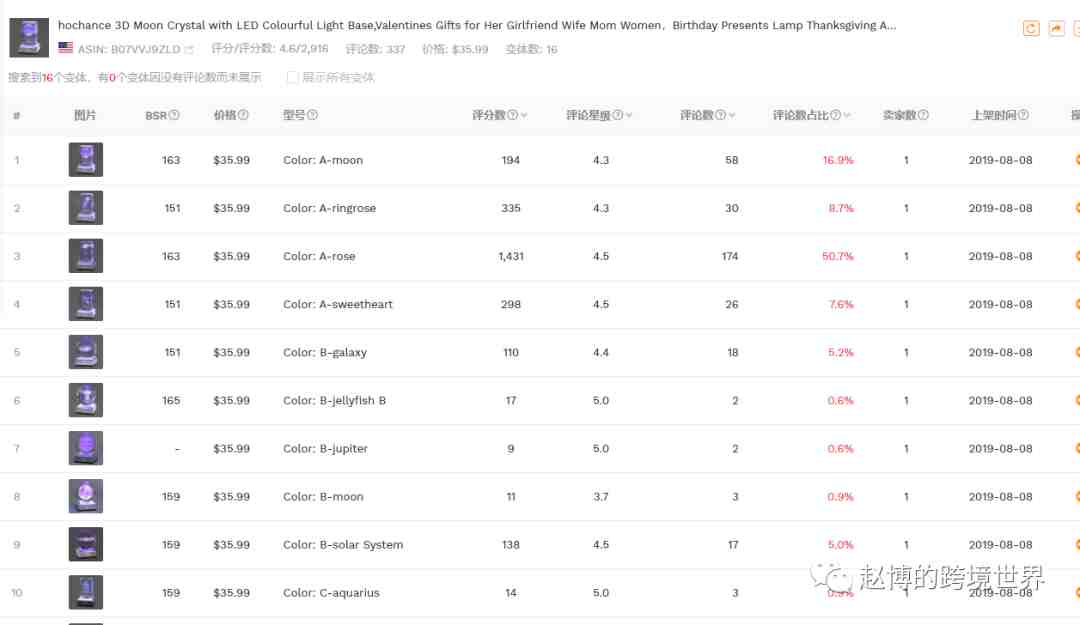Sort by 评论数占比 column dropdown arrow
This screenshot has width=1080, height=625.
[847, 116]
